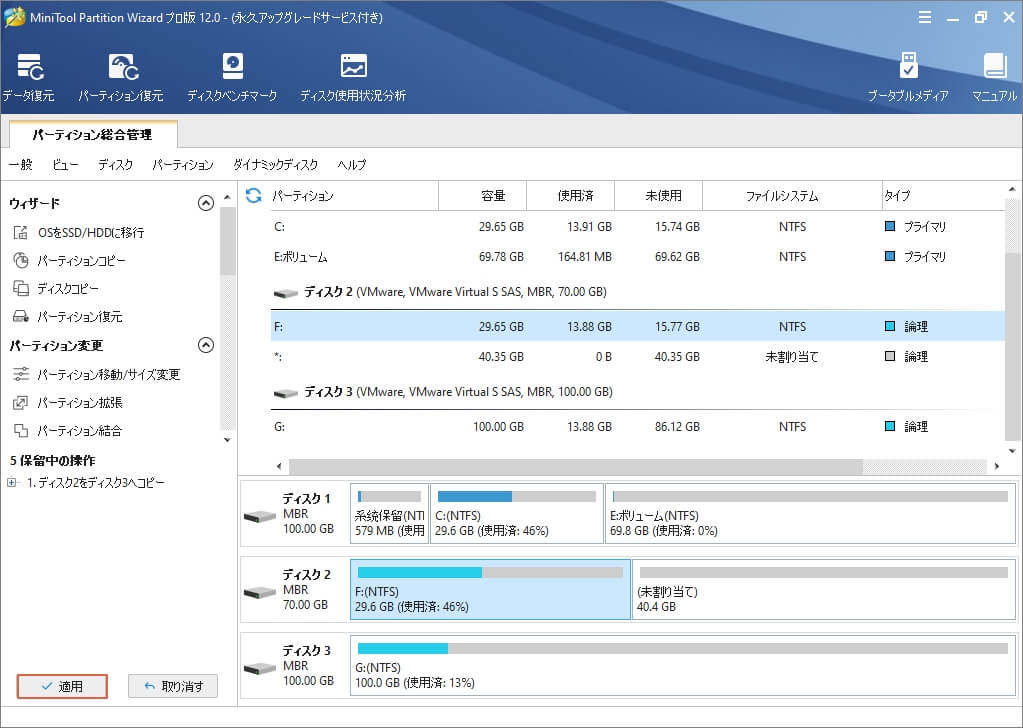Click the 適用 (Apply) button

coord(62,686)
